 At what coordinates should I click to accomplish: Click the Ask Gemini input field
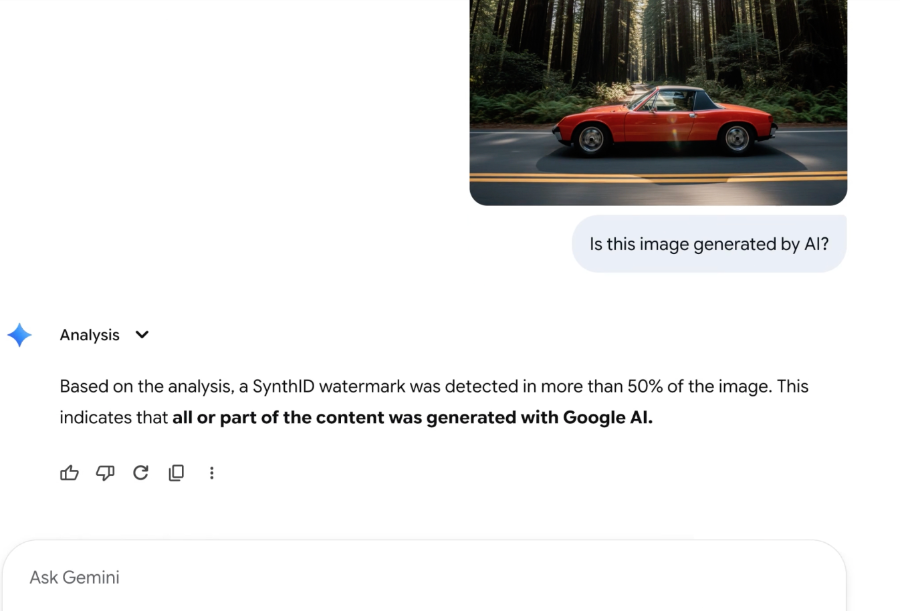pos(430,577)
